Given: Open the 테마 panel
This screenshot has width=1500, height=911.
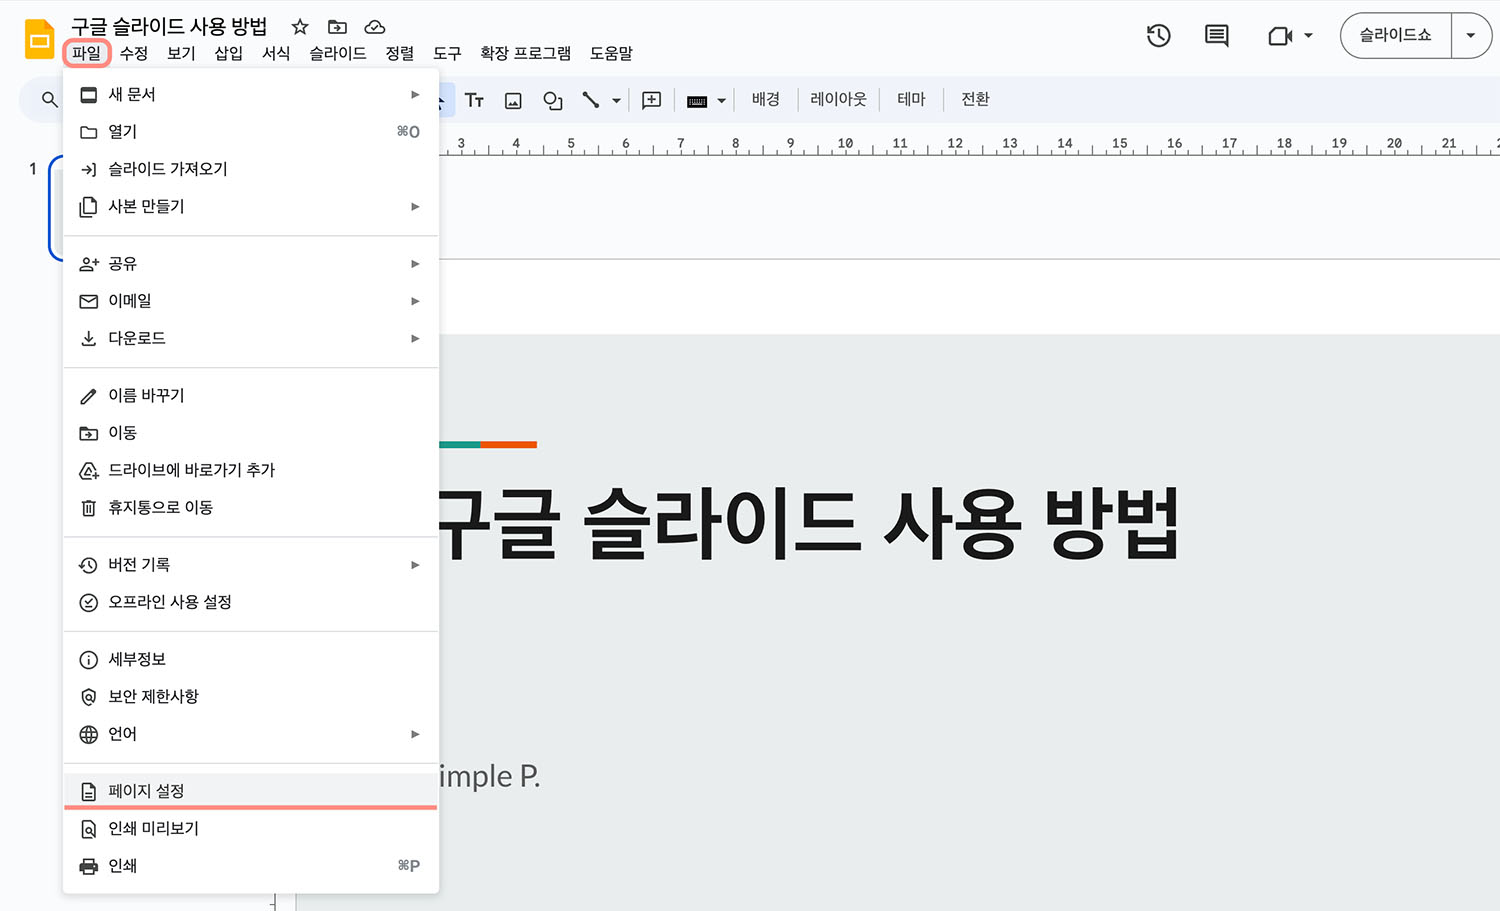Looking at the screenshot, I should pos(911,99).
